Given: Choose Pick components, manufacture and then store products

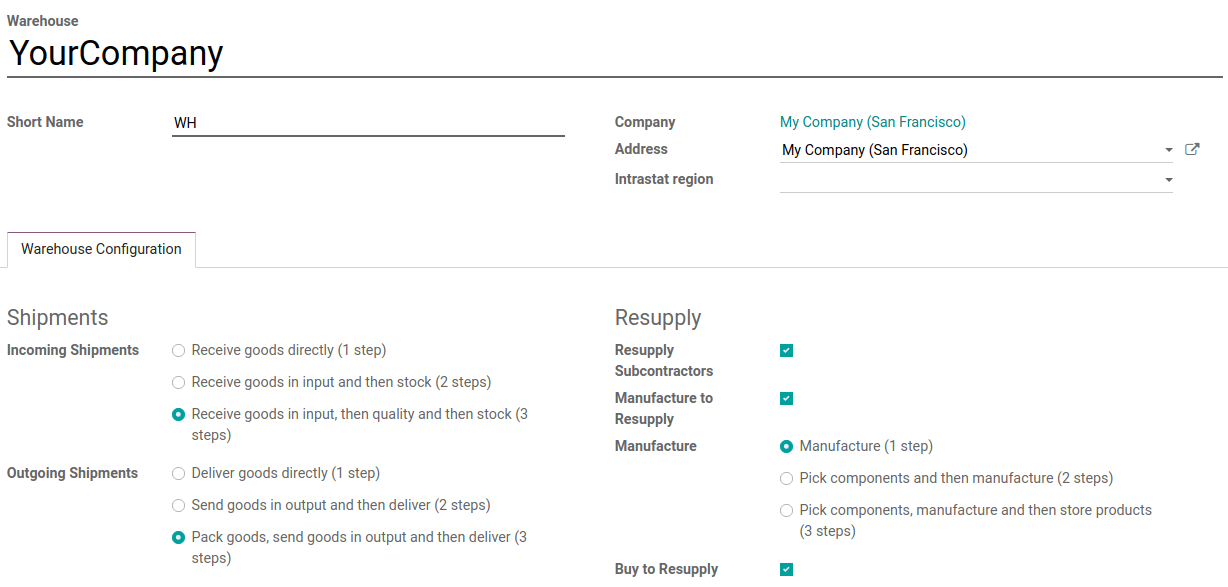Looking at the screenshot, I should (786, 510).
